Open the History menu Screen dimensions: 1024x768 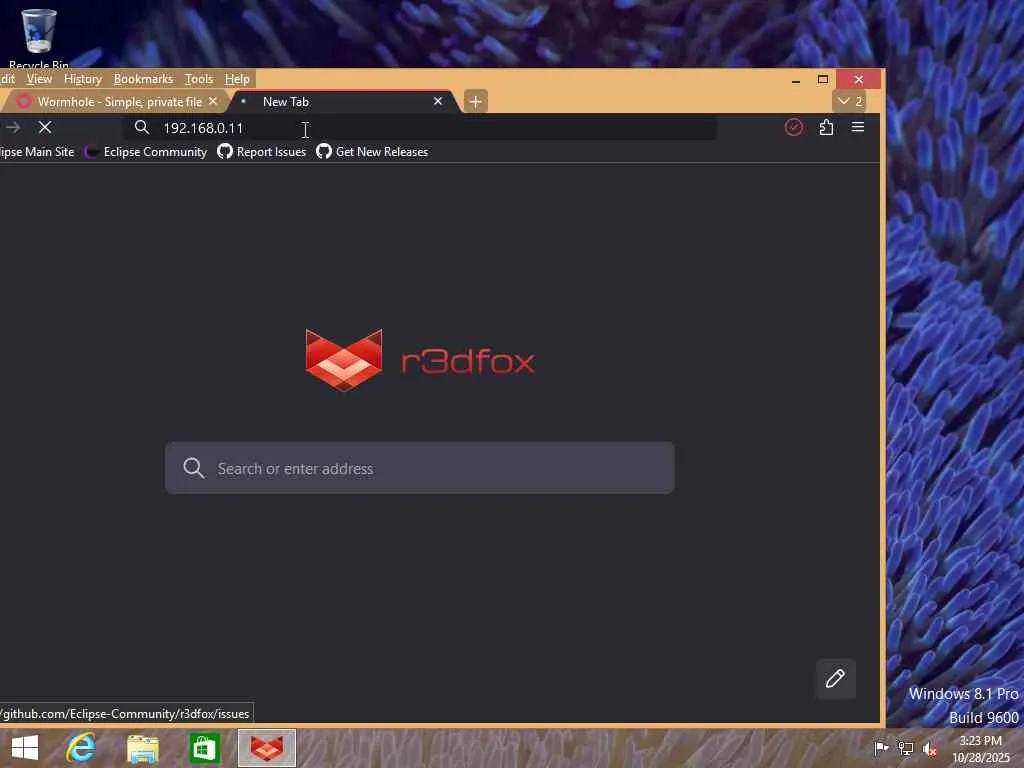tap(83, 79)
